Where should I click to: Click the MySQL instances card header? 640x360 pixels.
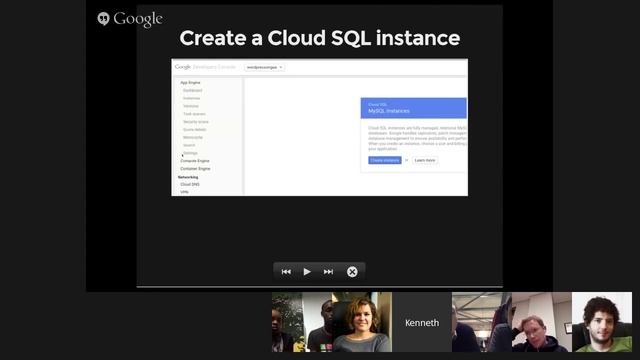pos(413,108)
